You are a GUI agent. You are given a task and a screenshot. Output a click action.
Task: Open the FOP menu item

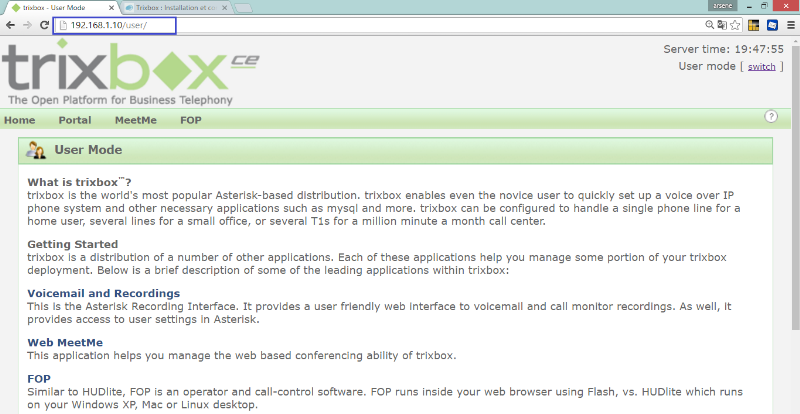[191, 120]
